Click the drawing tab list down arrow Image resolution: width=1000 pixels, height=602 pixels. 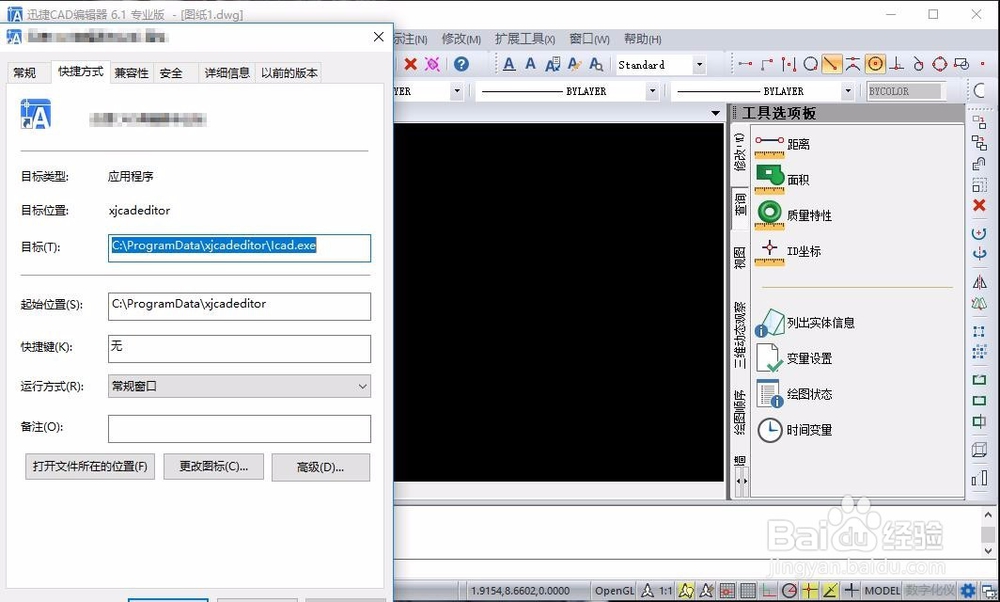pyautogui.click(x=716, y=114)
